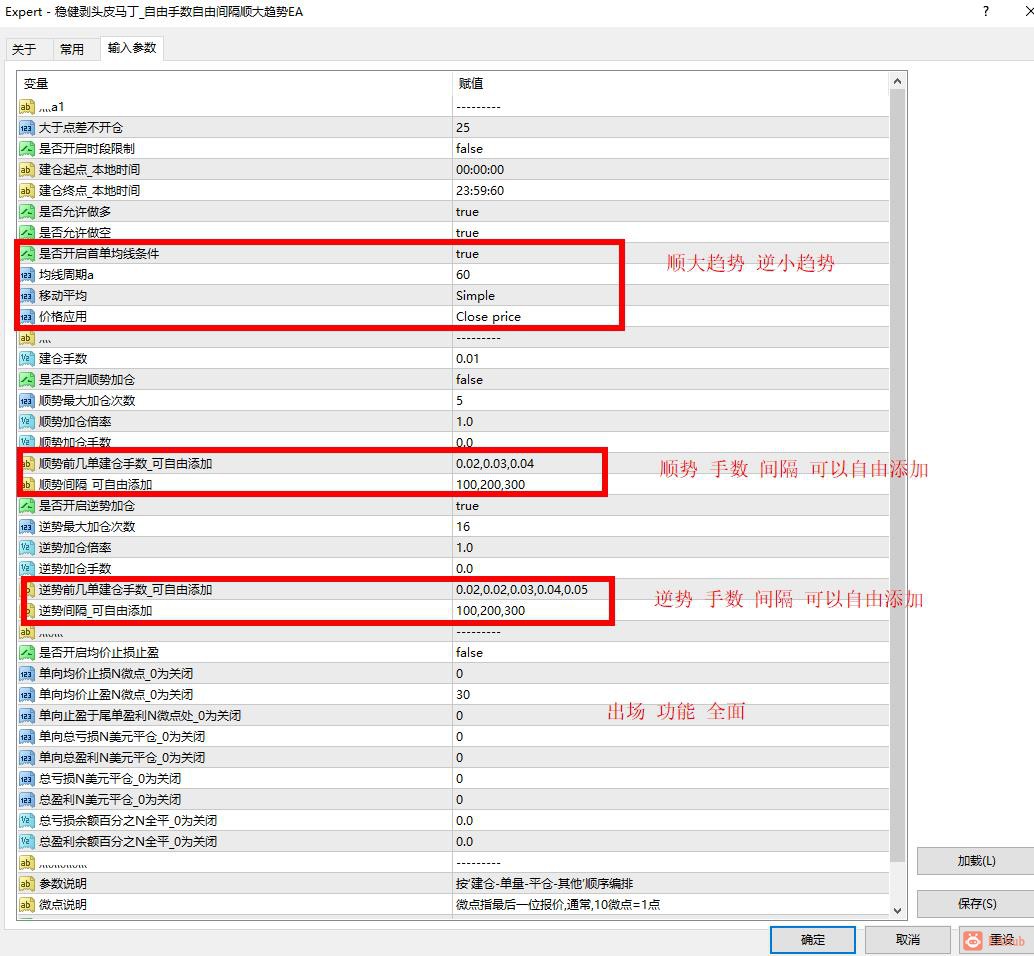
Task: Click the string icon beside 微点说明
Action: [x=26, y=905]
